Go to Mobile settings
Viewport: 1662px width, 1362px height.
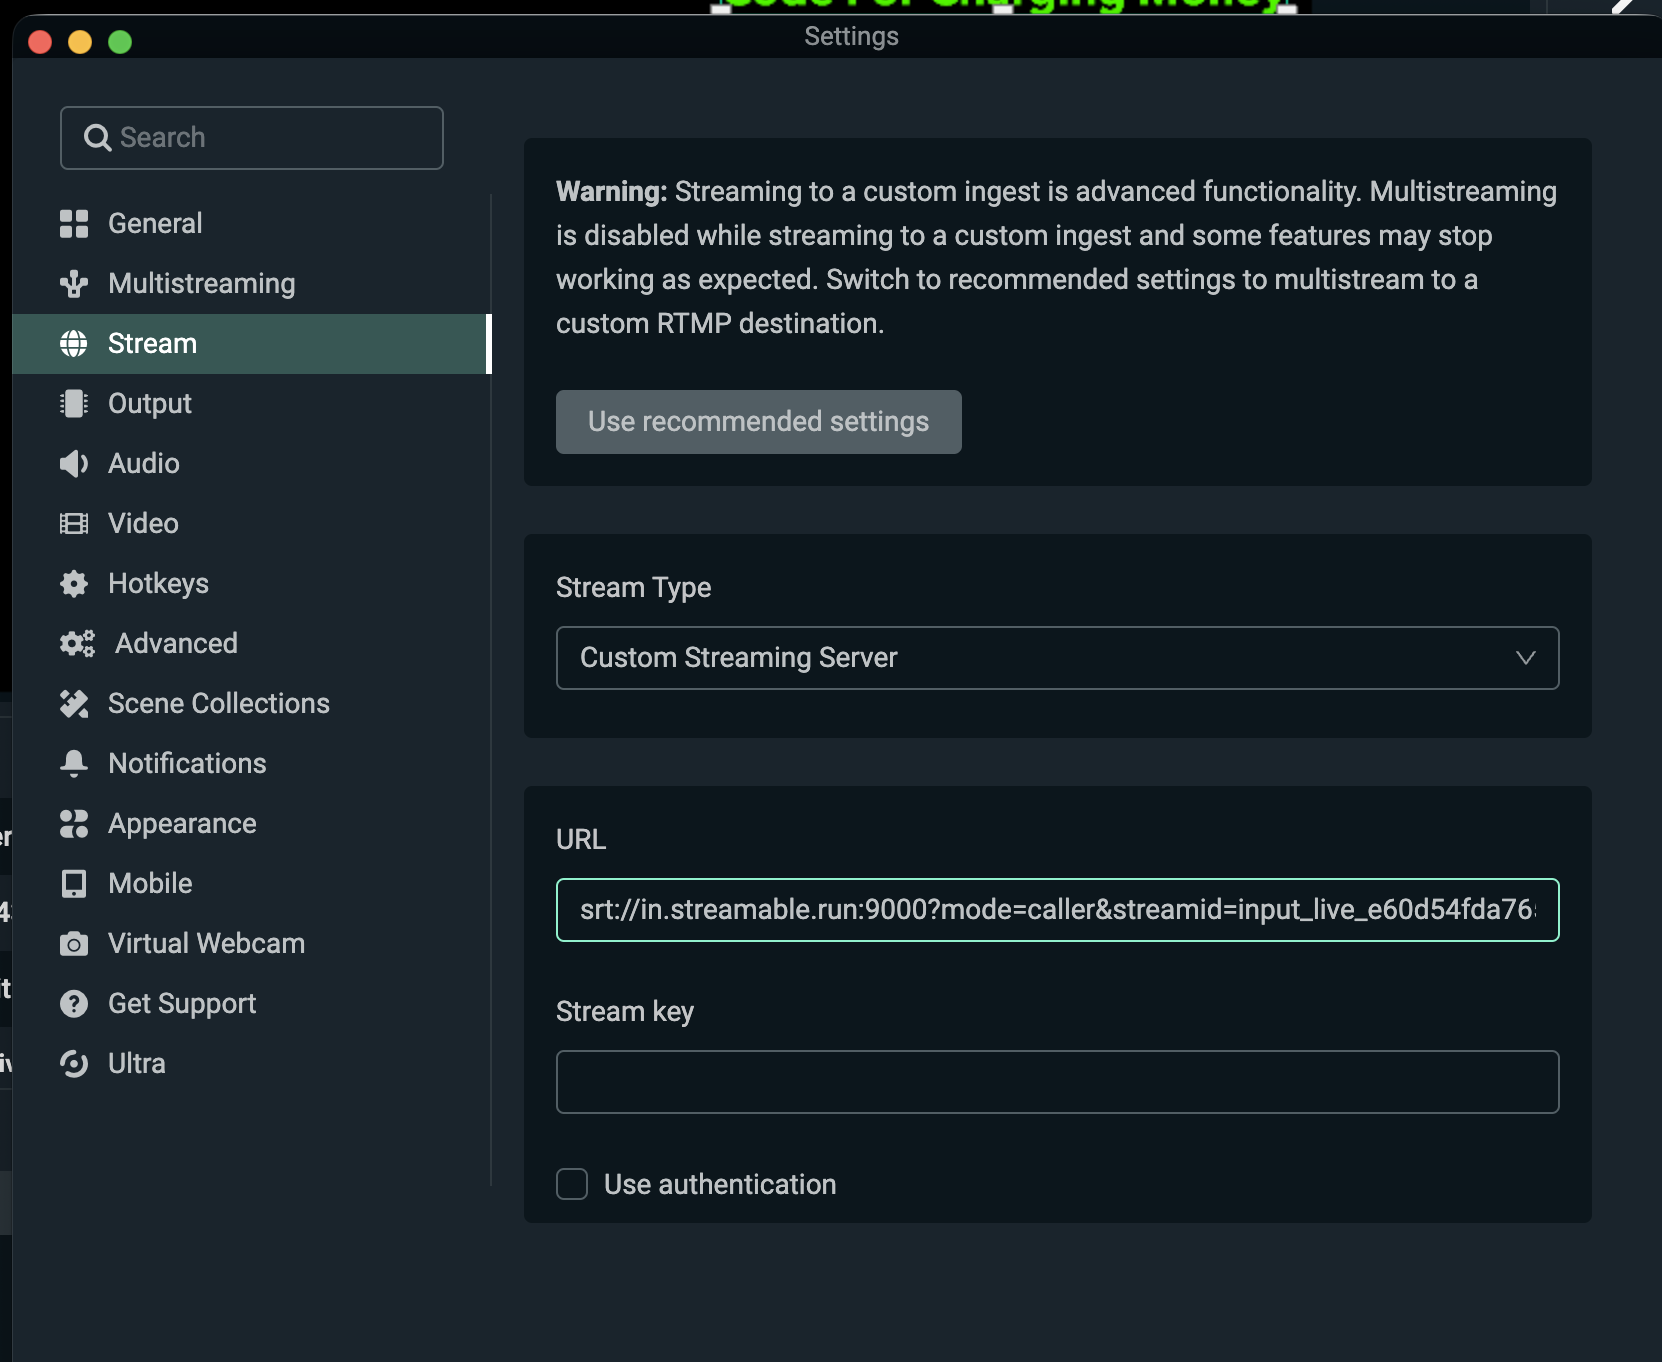(x=252, y=884)
